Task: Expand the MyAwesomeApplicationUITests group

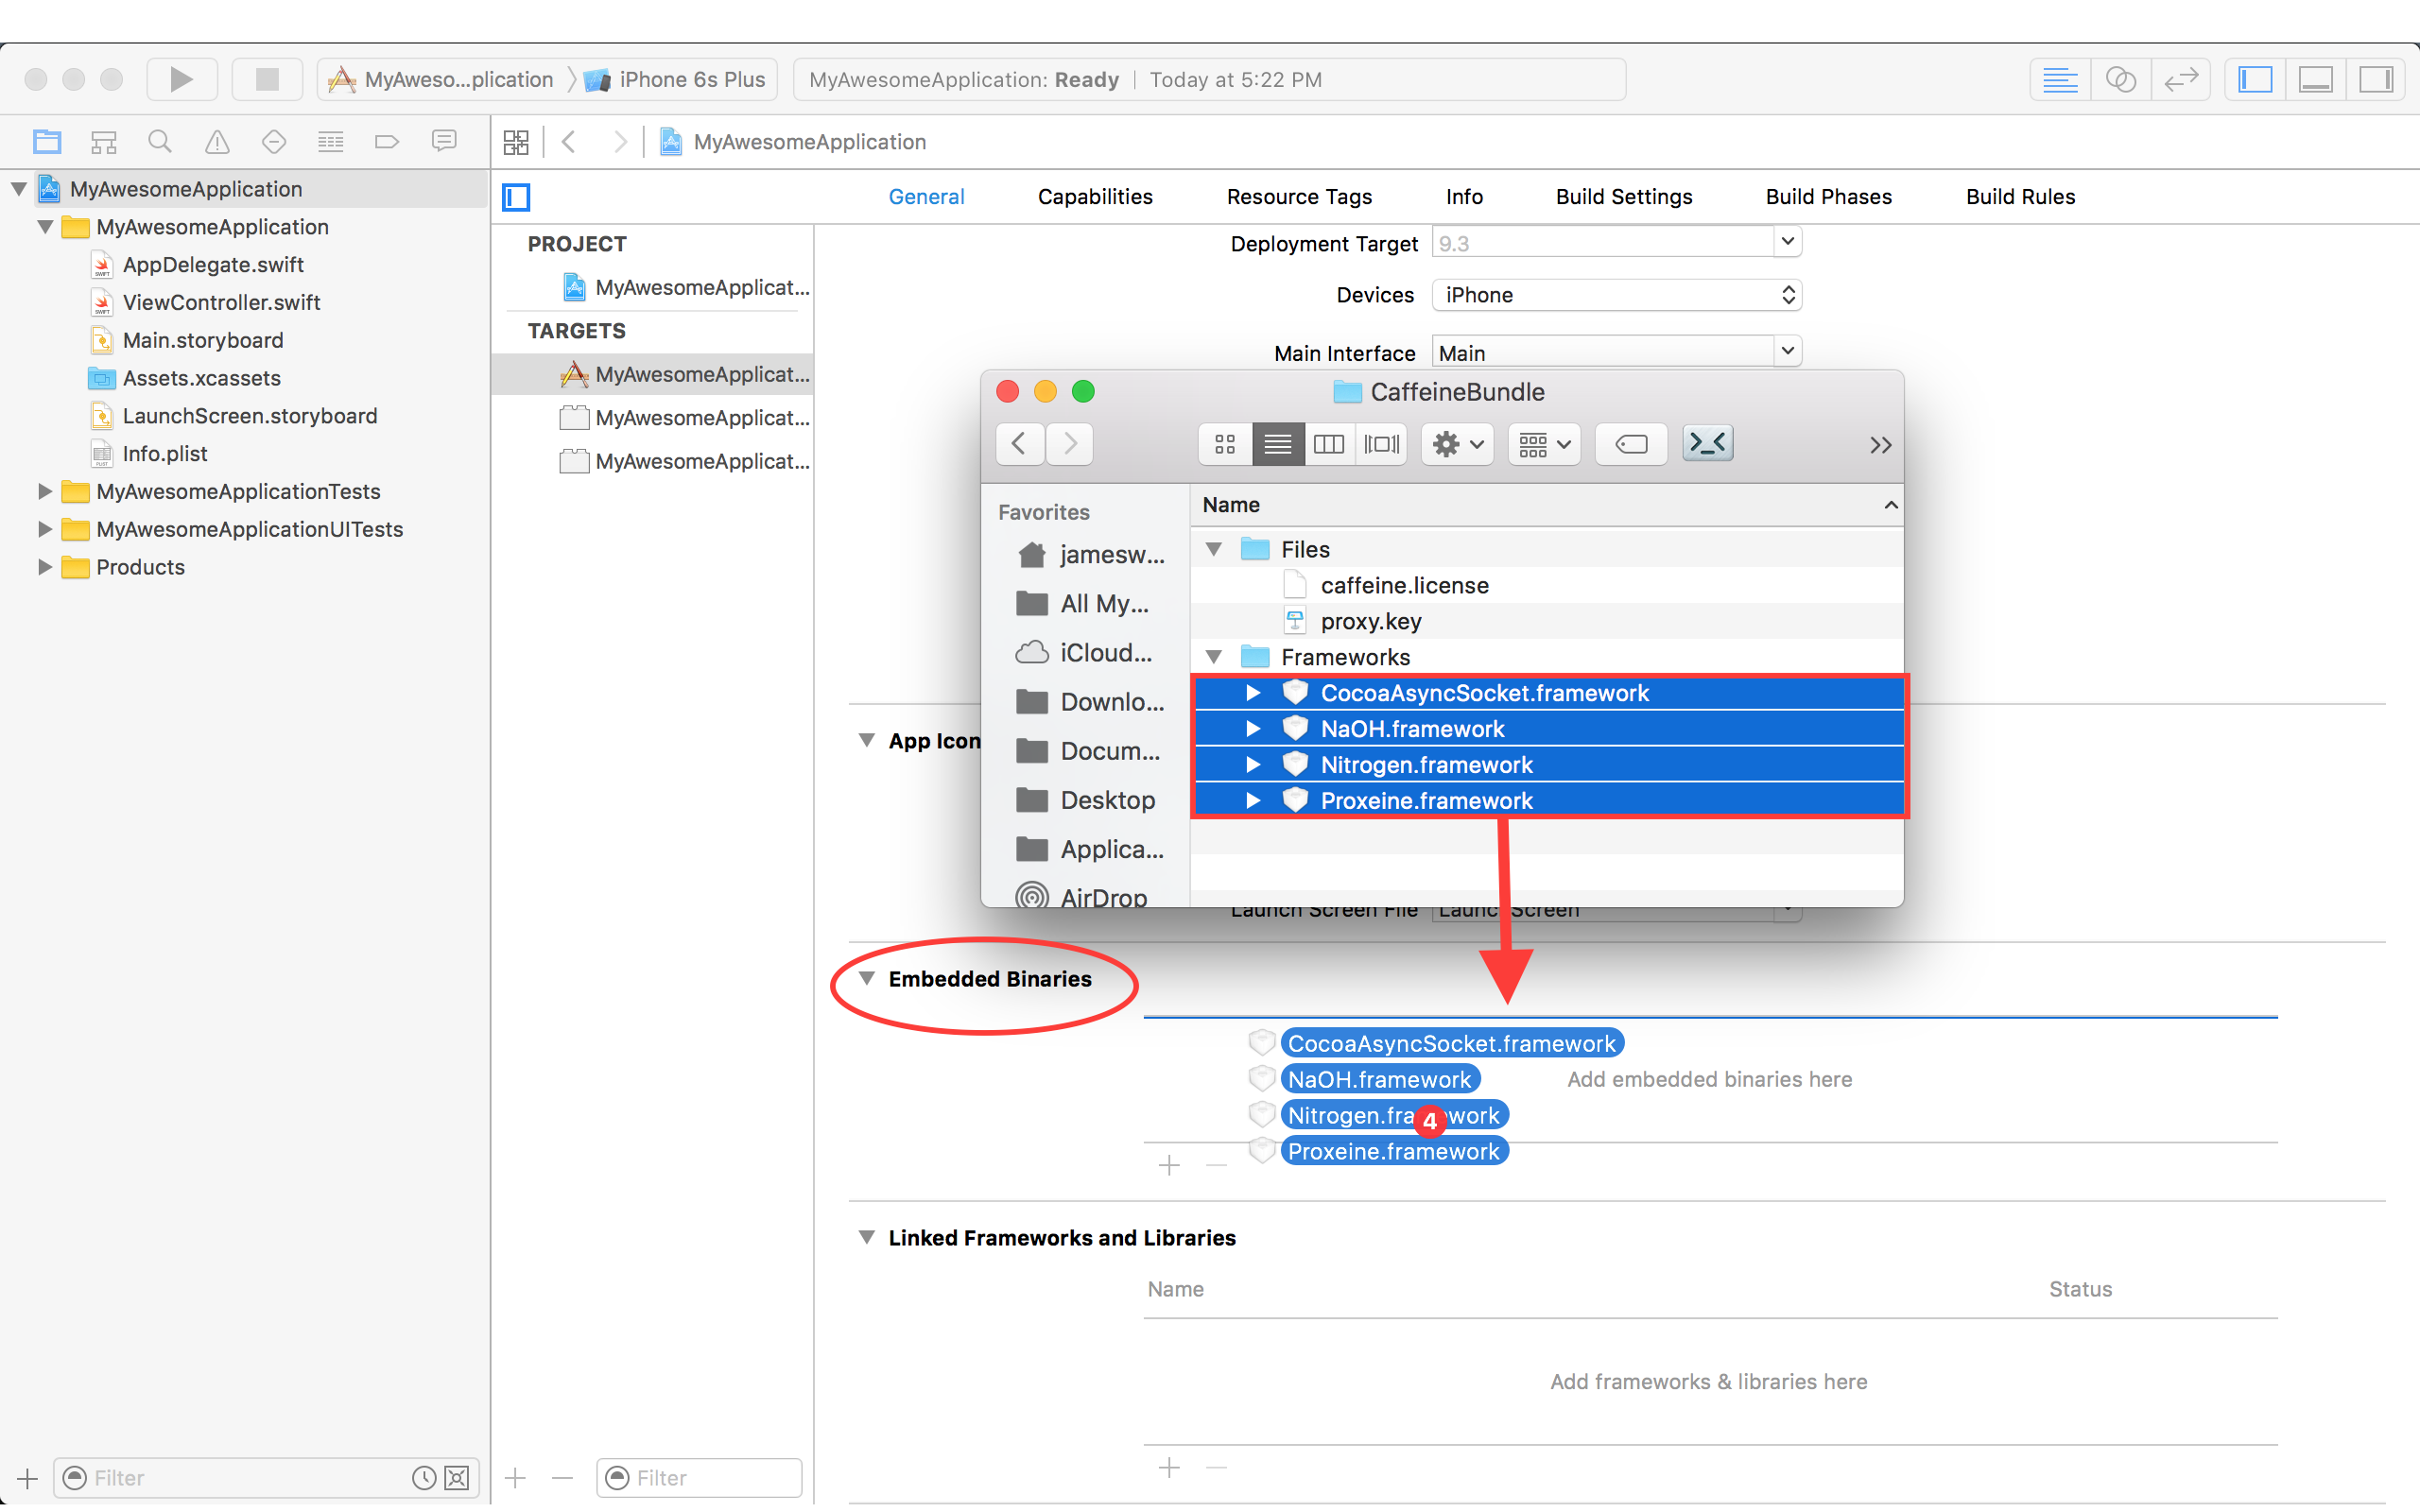Action: point(45,529)
